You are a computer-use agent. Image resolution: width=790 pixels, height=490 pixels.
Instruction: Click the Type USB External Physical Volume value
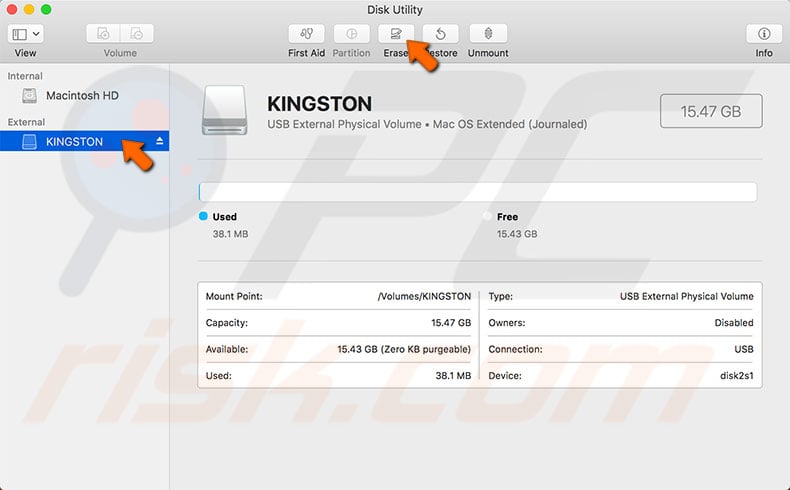click(x=687, y=296)
